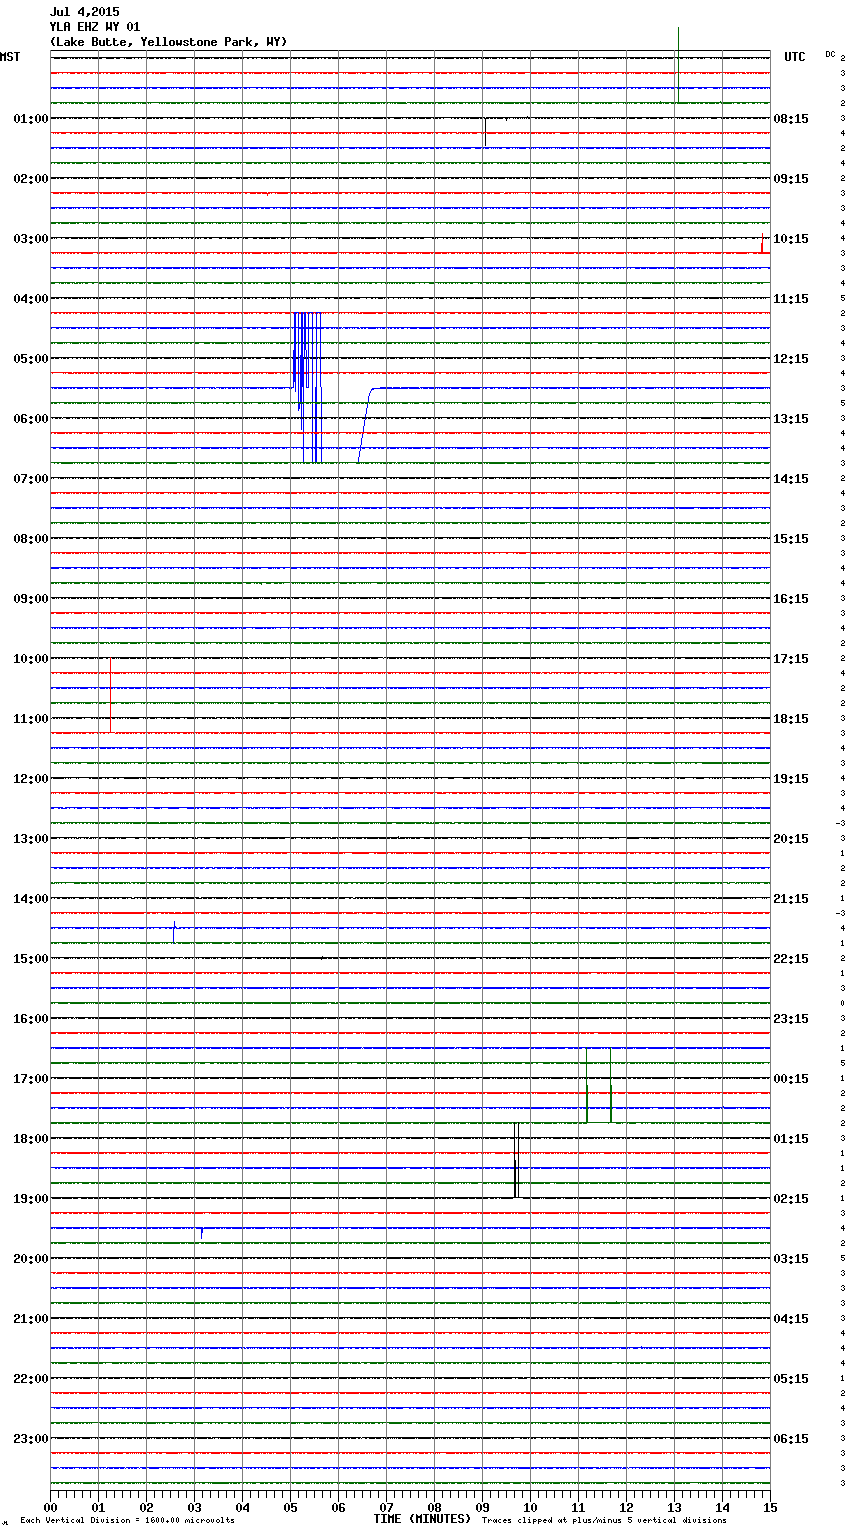Click the 'Traces clipped at plus/minus 5 vertical divisions' note
The height and width of the screenshot is (1534, 850).
click(x=604, y=1521)
